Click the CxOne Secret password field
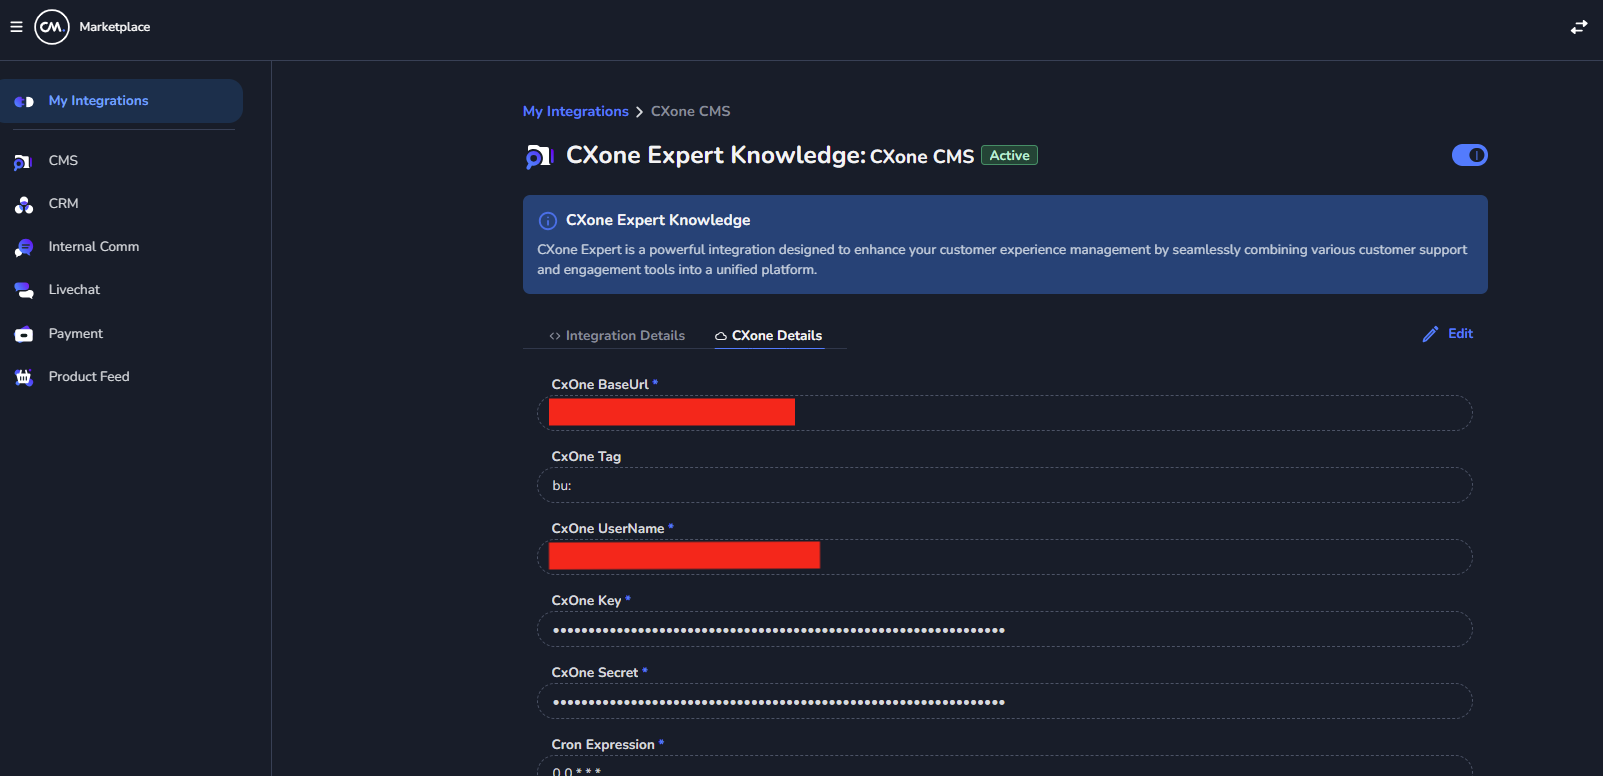This screenshot has height=776, width=1603. (1005, 701)
